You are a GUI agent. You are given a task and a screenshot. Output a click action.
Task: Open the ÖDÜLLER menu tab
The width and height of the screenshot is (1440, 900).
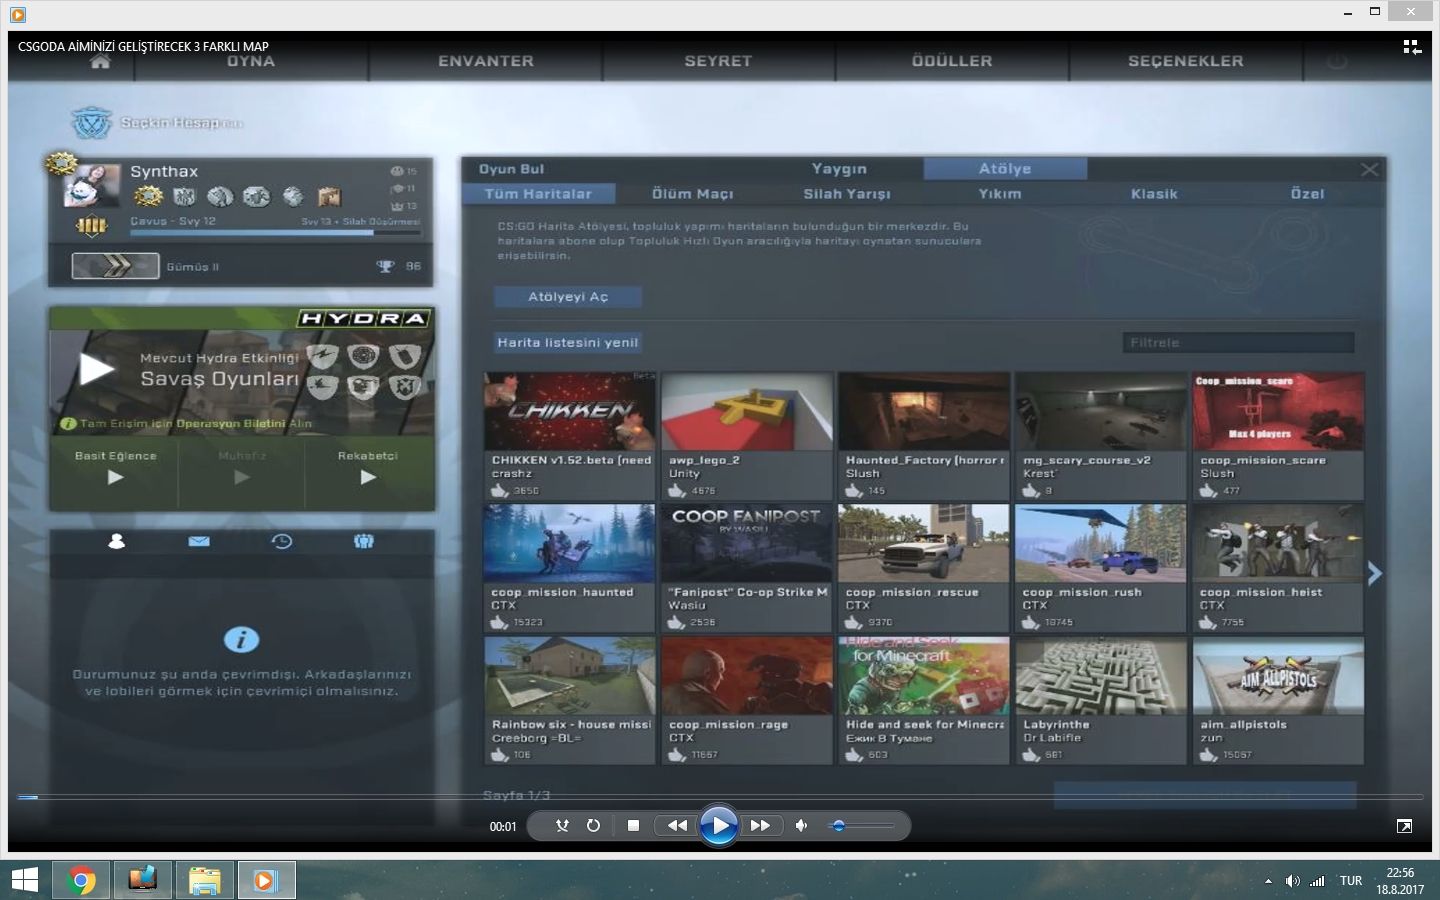(x=952, y=61)
